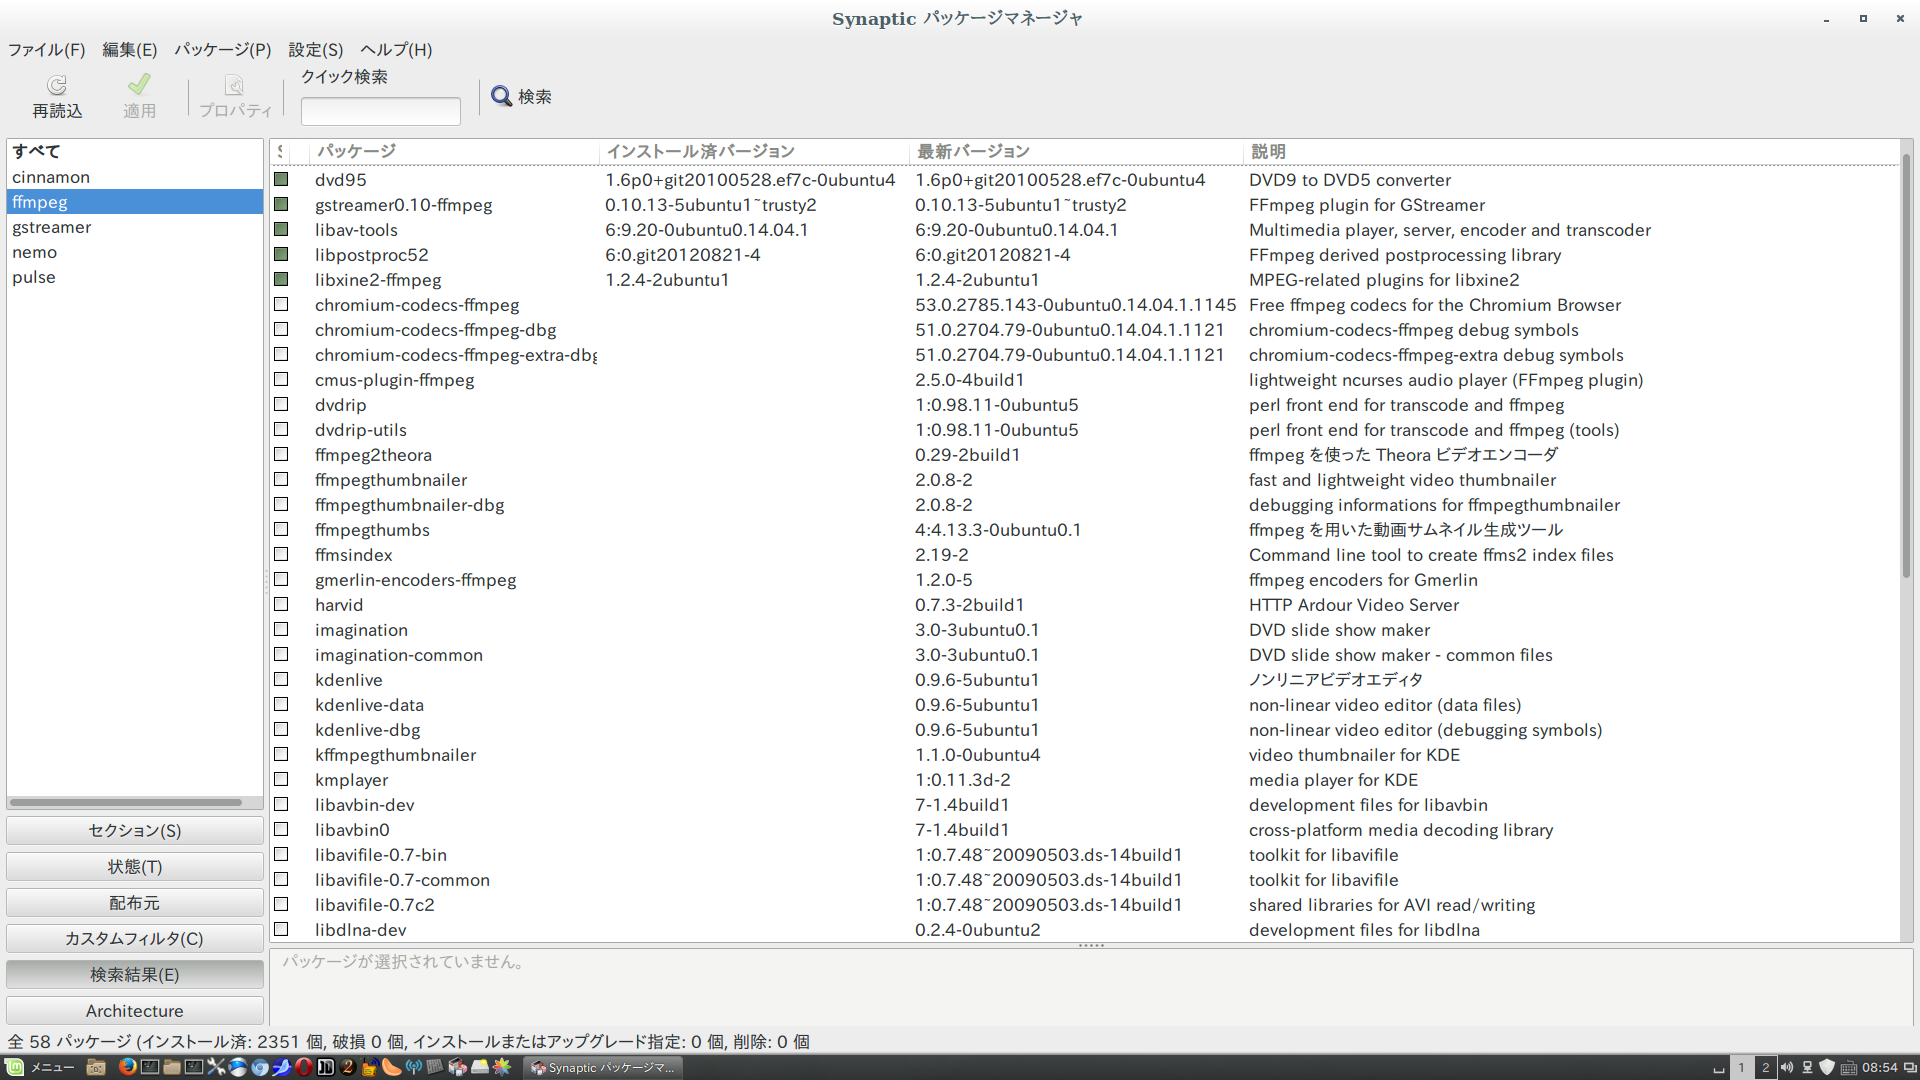Click the status box of dvd95
This screenshot has width=1920, height=1080.
281,179
